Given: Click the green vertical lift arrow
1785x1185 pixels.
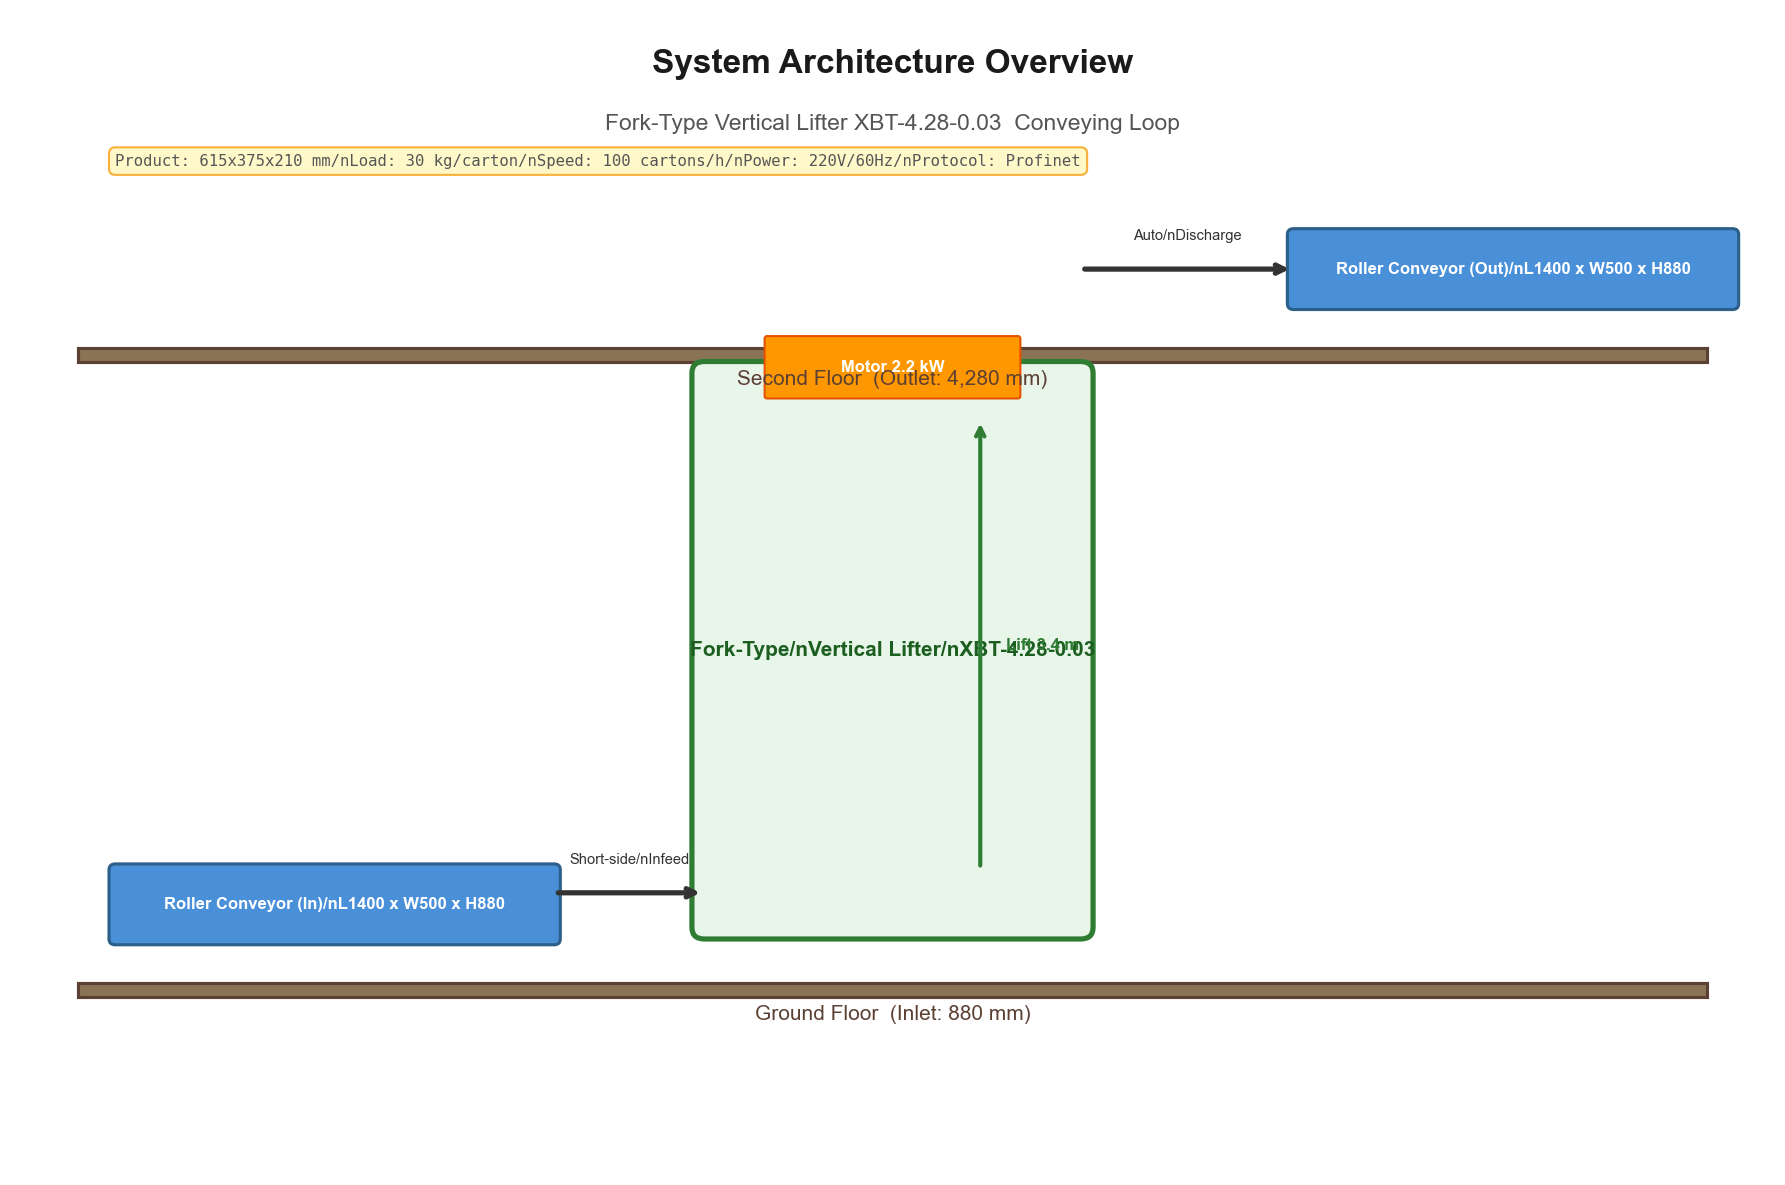Looking at the screenshot, I should point(980,646).
